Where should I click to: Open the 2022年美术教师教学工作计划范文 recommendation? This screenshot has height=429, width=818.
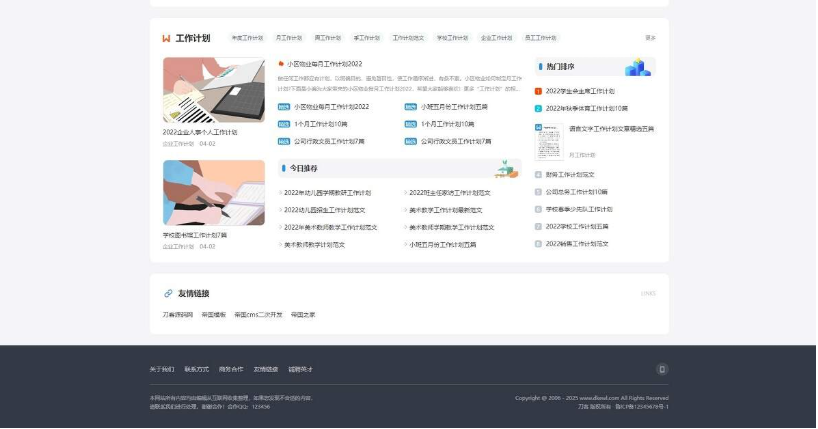(331, 227)
